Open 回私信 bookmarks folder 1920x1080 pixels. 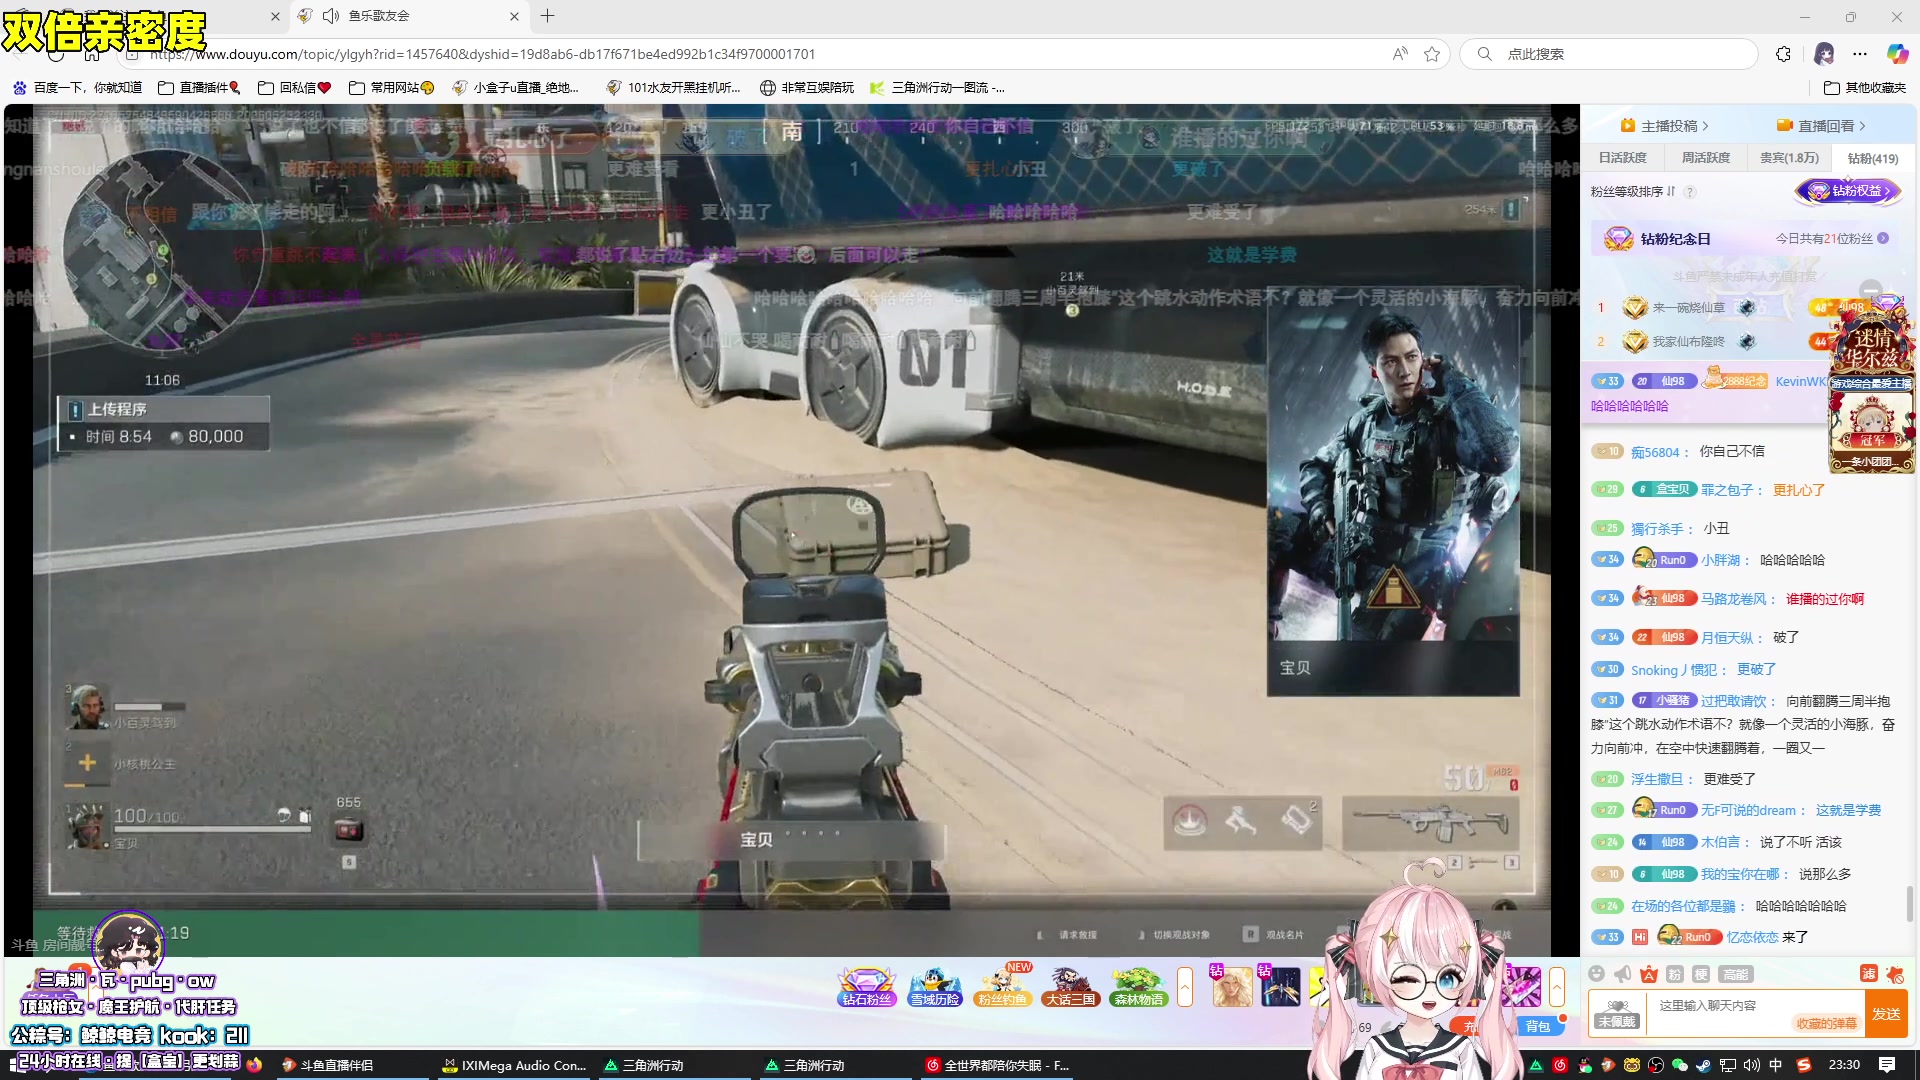[x=294, y=88]
